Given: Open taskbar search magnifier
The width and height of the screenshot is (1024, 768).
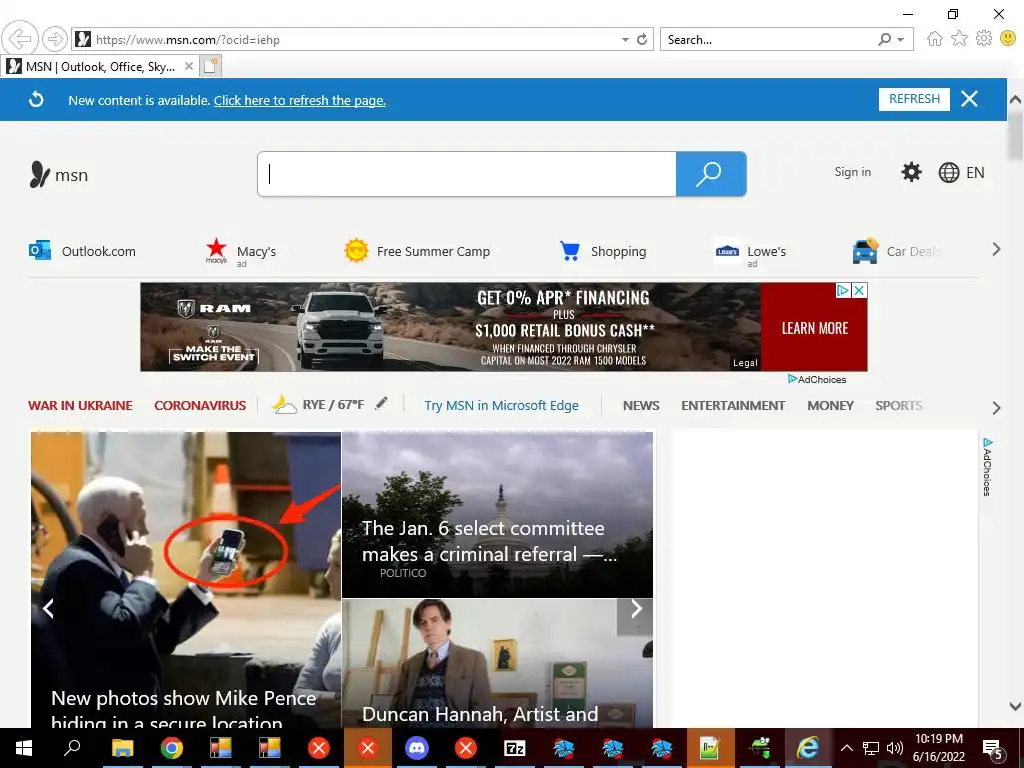Looking at the screenshot, I should 72,747.
